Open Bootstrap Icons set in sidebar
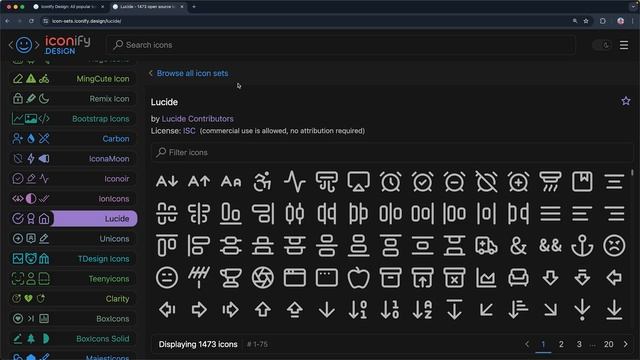Screen dimensions: 640x360 73,119
